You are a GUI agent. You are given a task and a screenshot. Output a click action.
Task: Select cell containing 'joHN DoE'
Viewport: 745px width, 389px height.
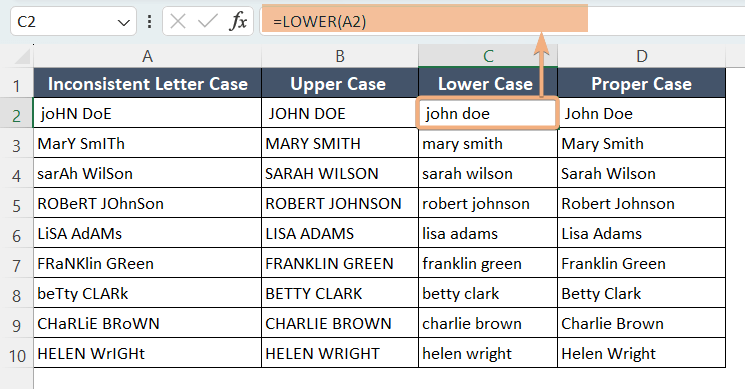coord(147,113)
